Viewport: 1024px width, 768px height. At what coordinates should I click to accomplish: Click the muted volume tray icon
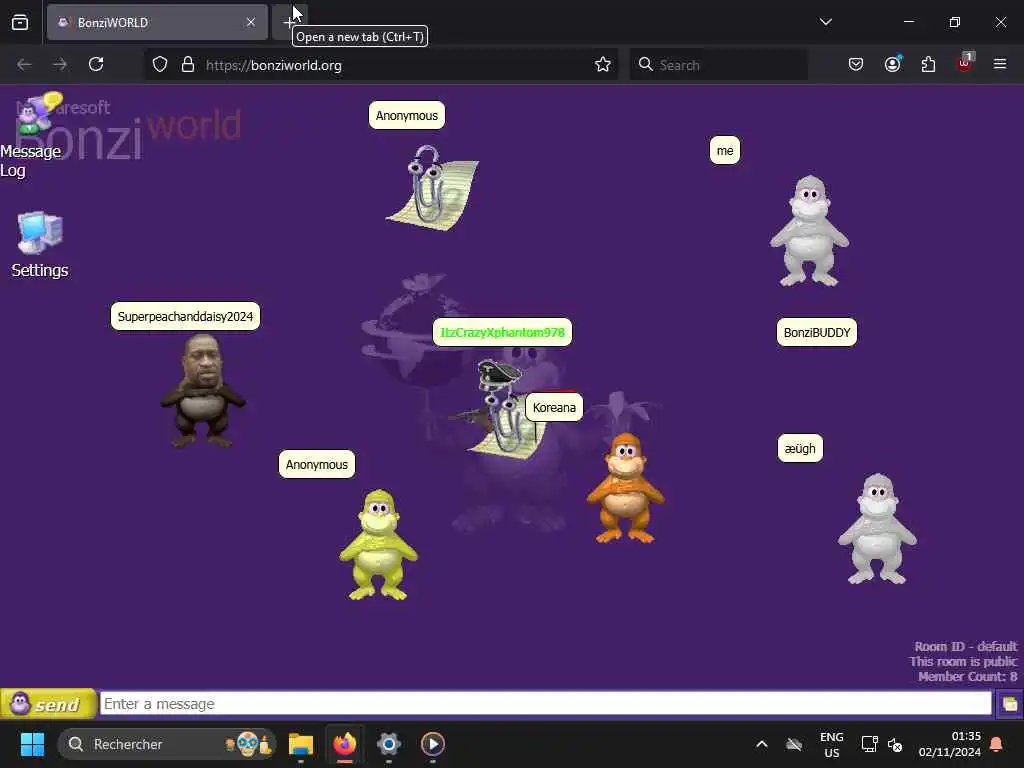click(895, 744)
